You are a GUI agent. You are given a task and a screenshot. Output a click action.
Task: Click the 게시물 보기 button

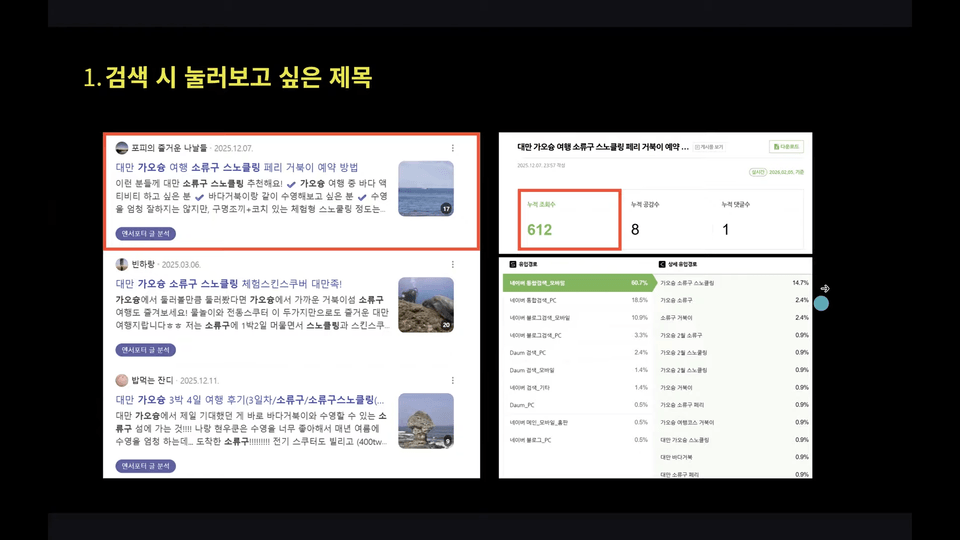(x=710, y=147)
